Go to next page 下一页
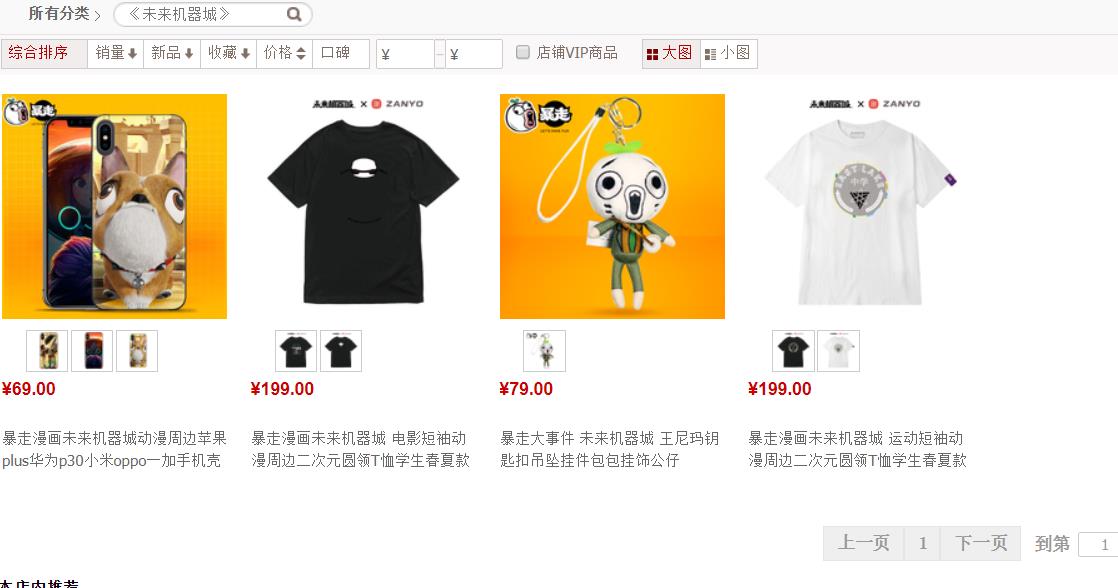The width and height of the screenshot is (1118, 588). 980,543
